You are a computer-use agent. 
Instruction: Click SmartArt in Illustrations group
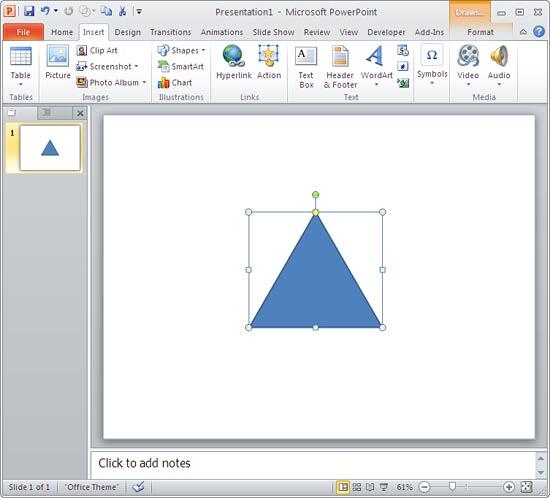181,66
